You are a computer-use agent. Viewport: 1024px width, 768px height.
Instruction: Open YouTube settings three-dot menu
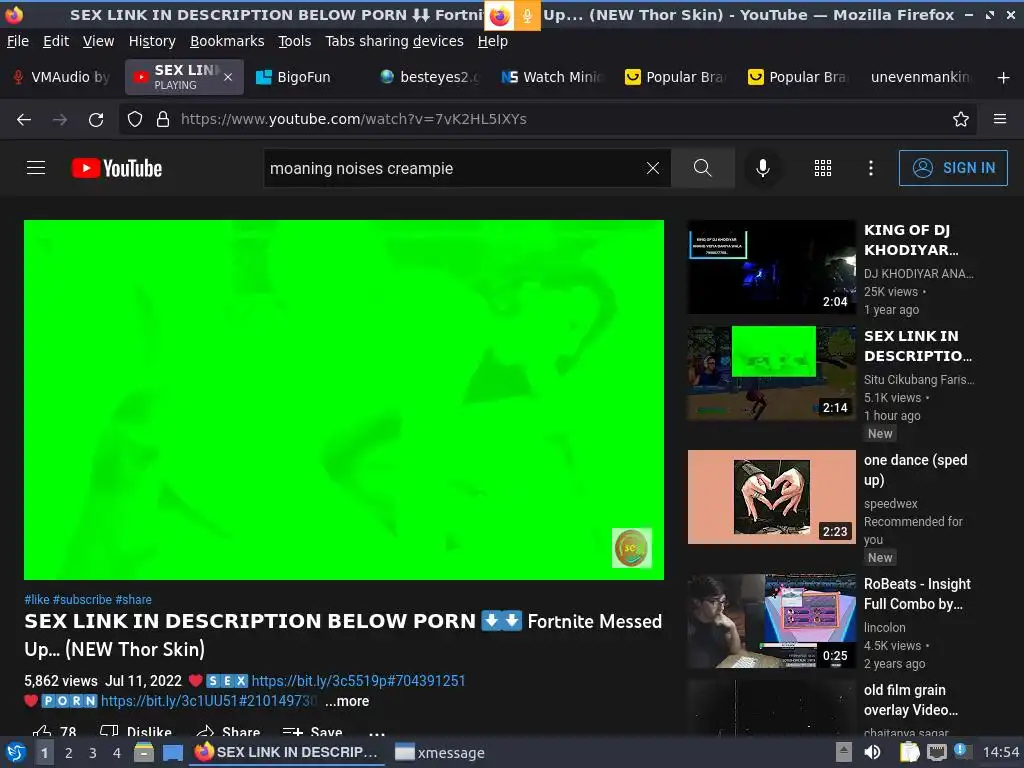[871, 168]
